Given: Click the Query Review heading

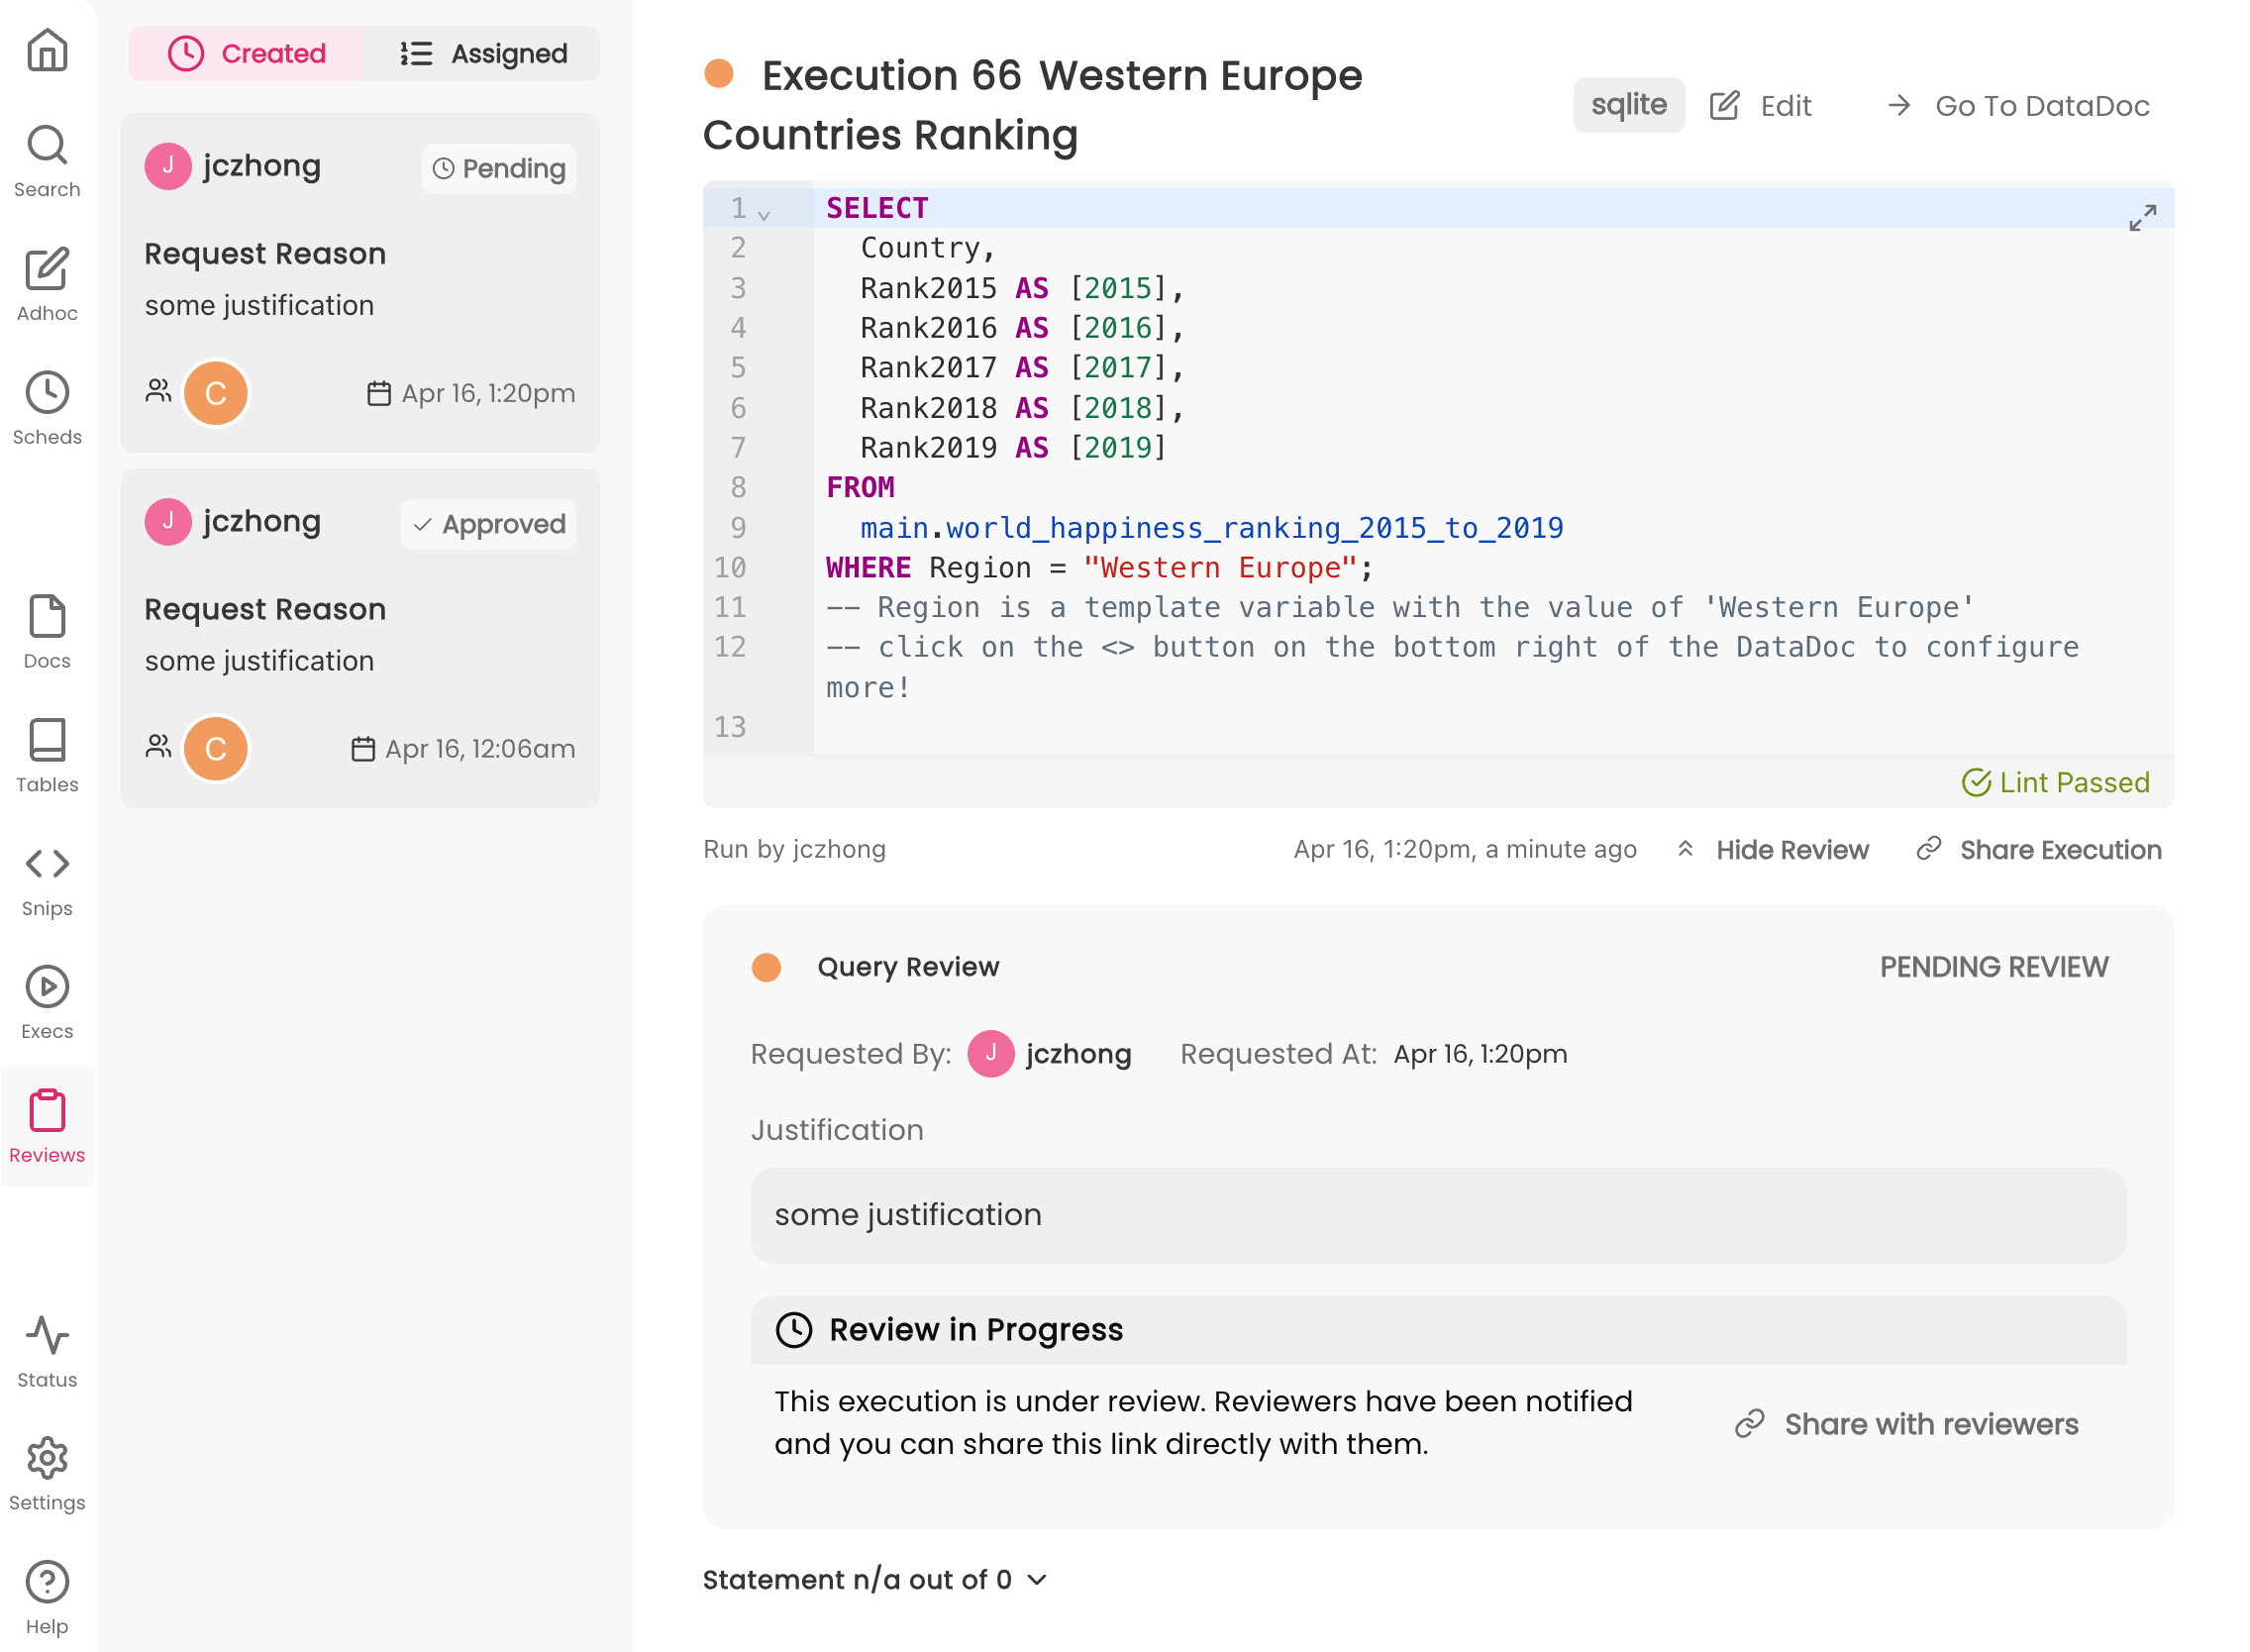Looking at the screenshot, I should point(908,967).
